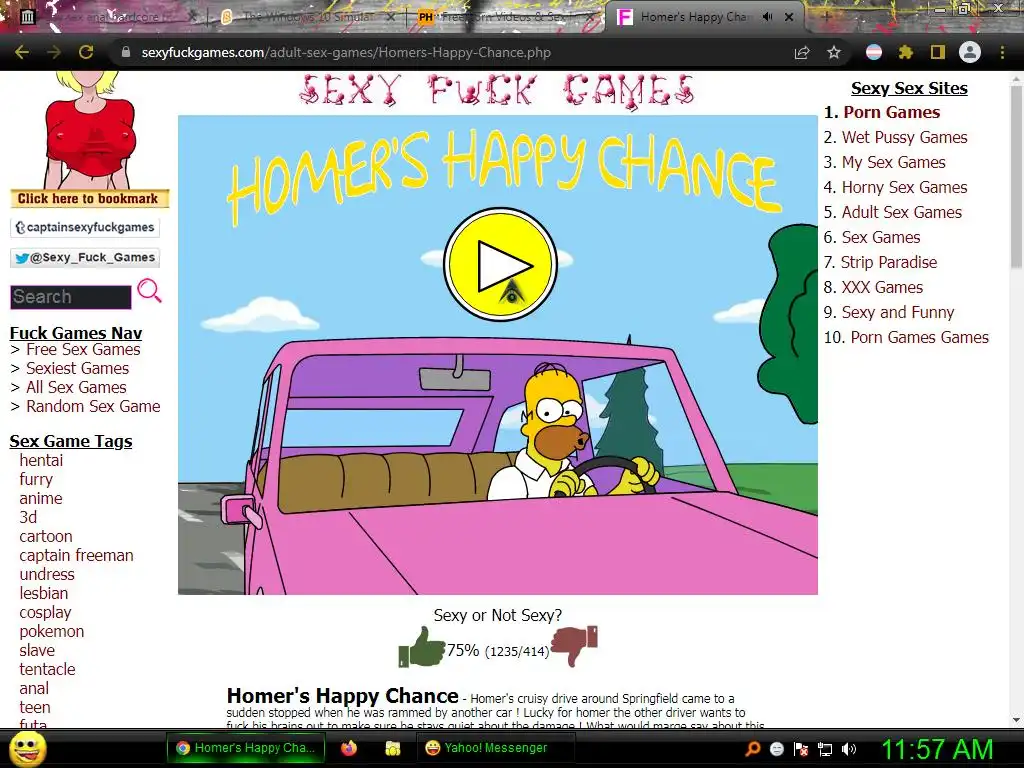This screenshot has width=1024, height=768.
Task: Reload the current page
Action: tap(86, 52)
